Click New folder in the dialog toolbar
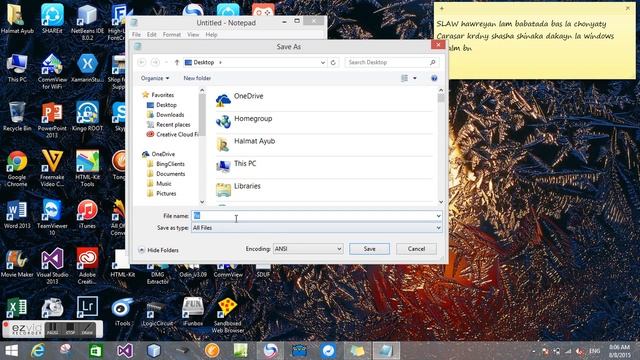 point(197,78)
